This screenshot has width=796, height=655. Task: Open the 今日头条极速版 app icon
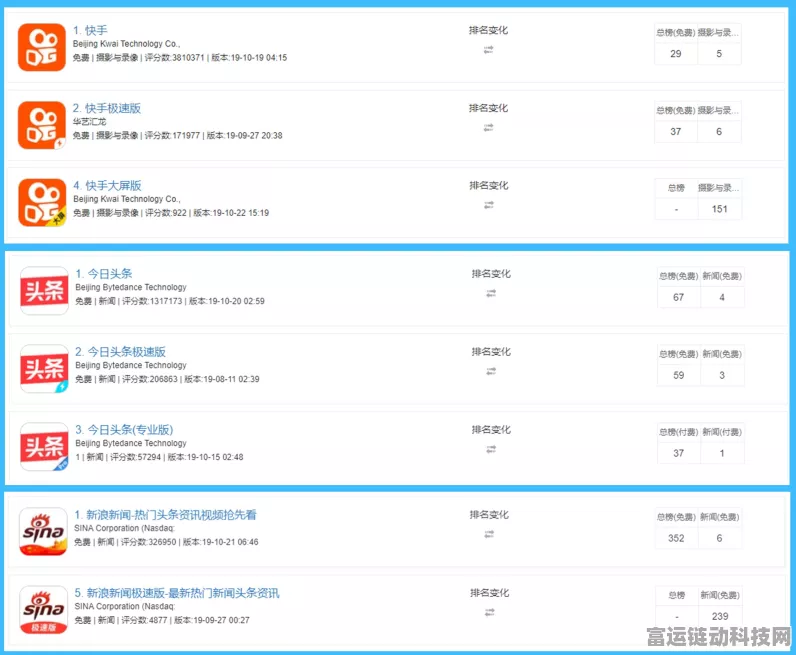pyautogui.click(x=44, y=369)
